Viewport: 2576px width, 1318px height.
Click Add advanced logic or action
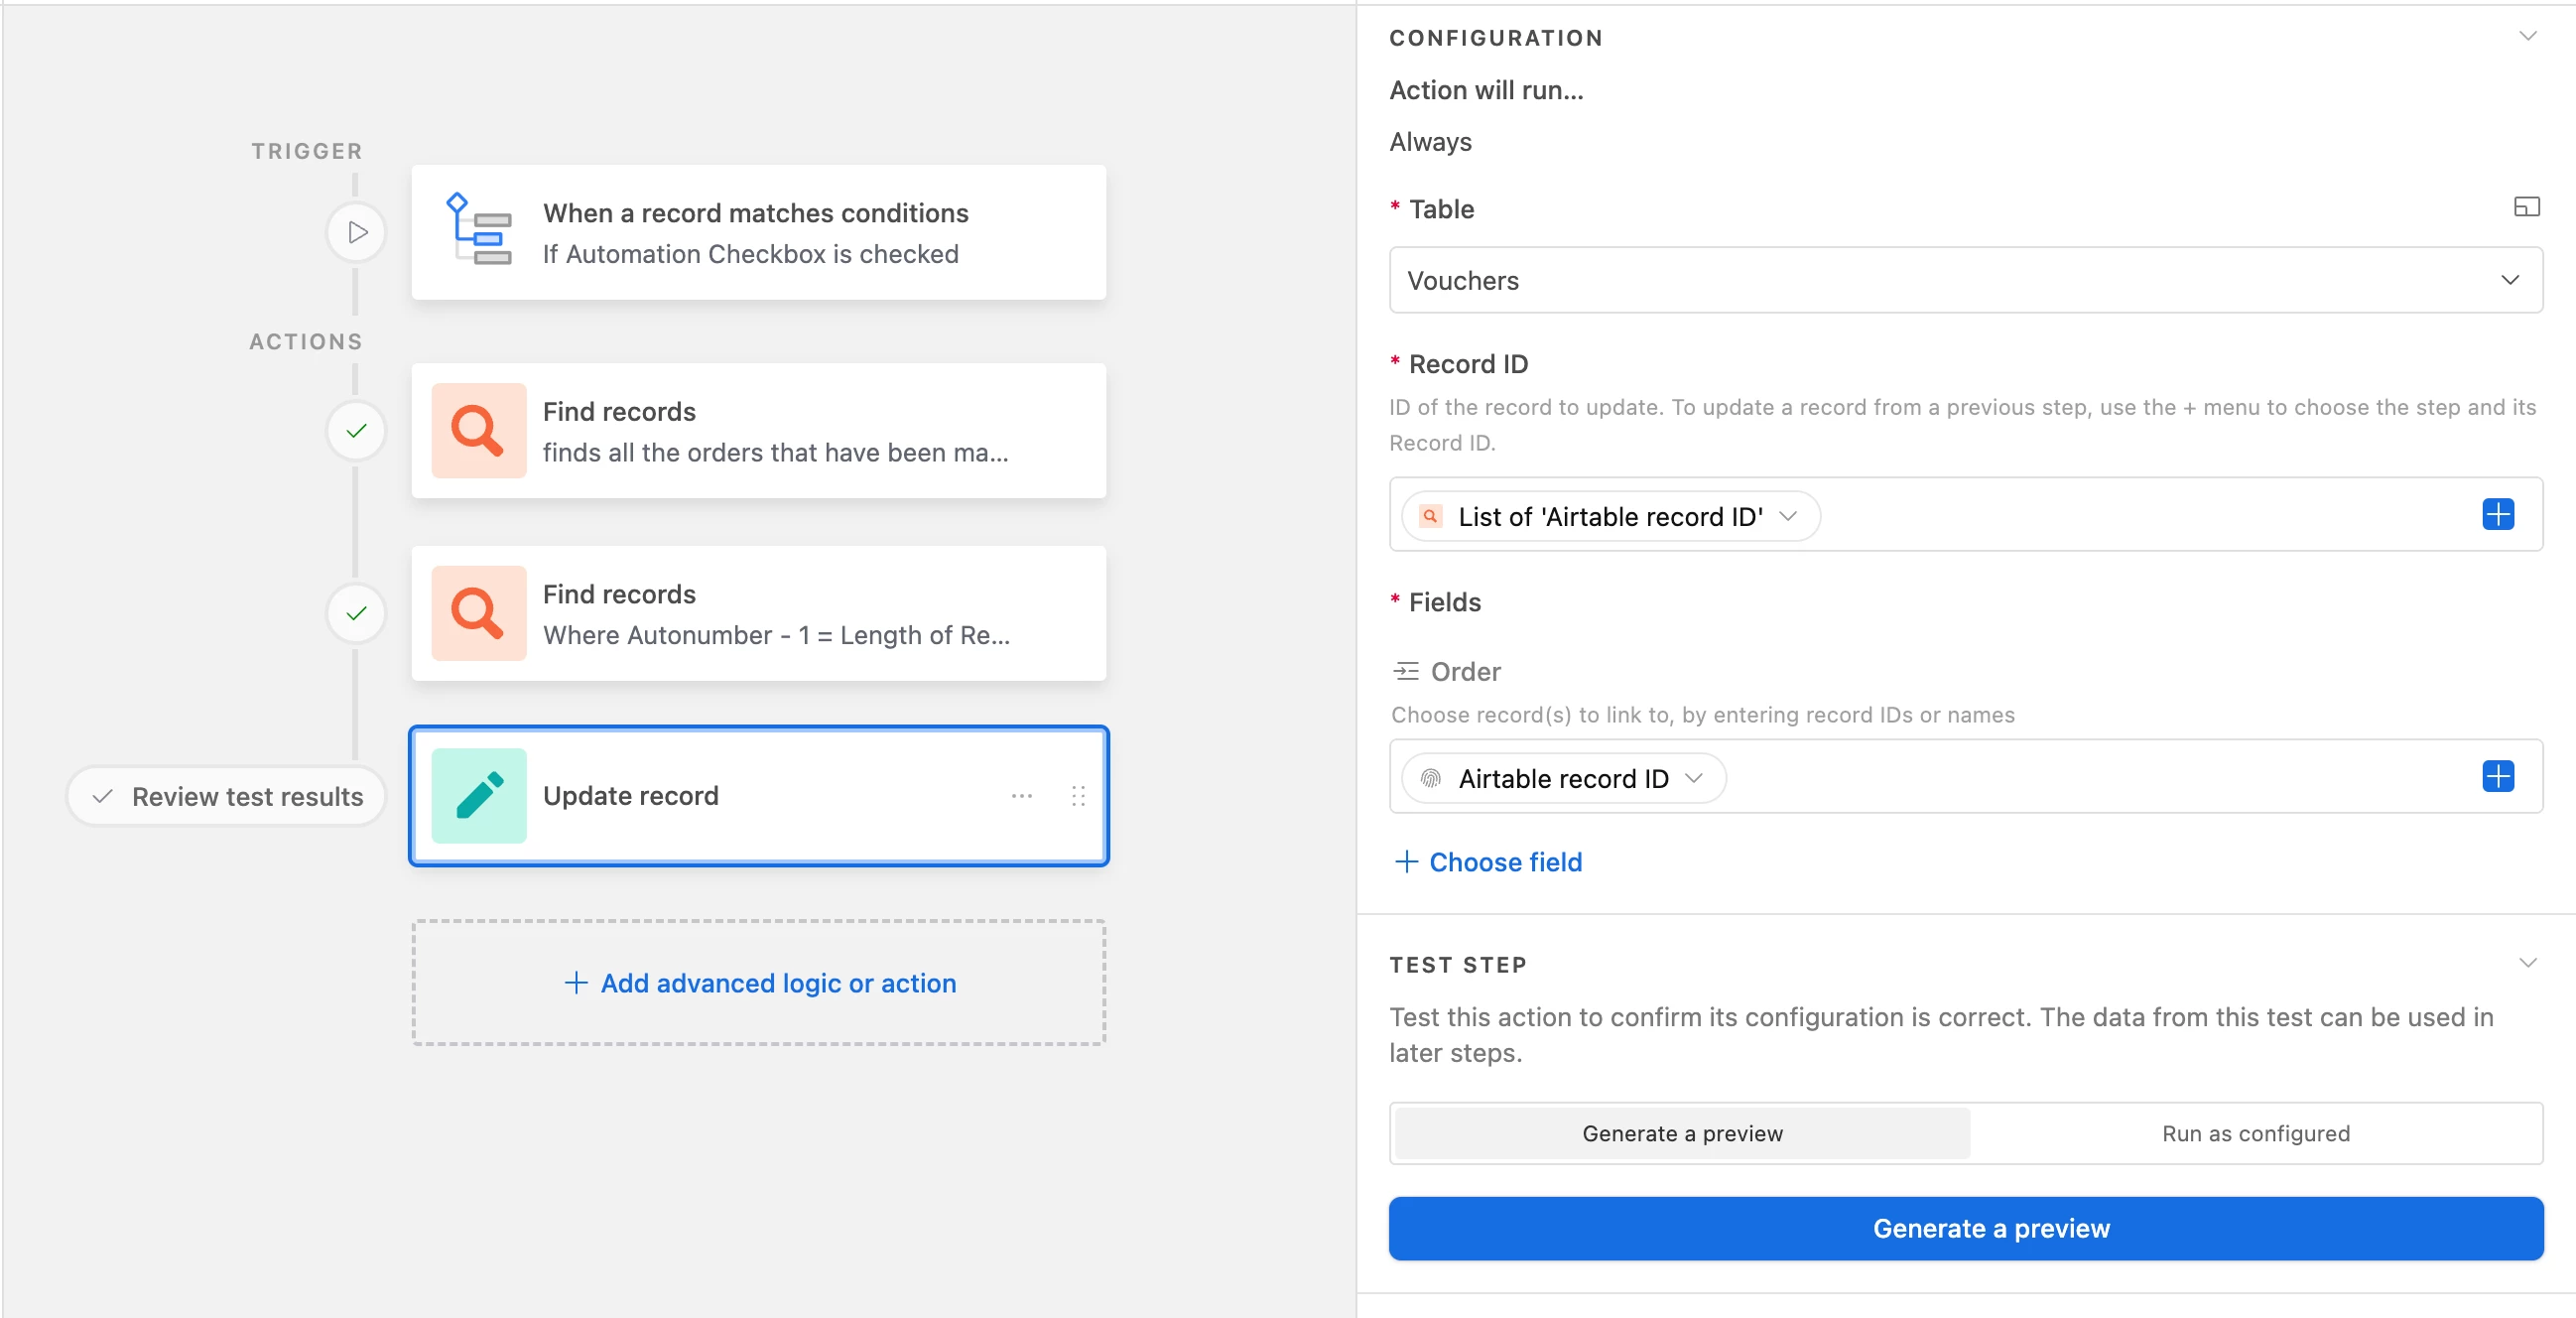coord(759,983)
